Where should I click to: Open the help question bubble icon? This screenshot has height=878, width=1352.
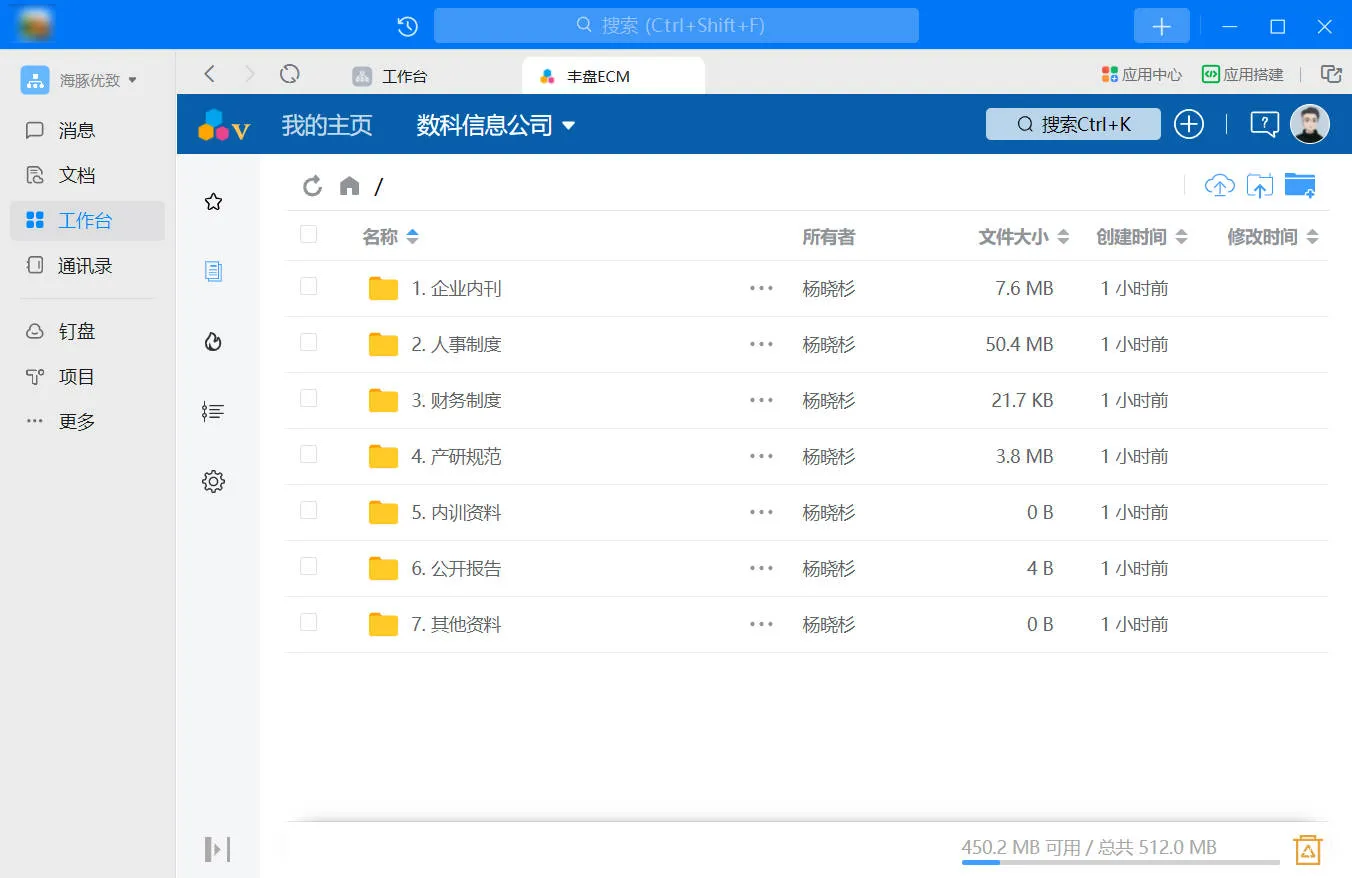pos(1264,124)
